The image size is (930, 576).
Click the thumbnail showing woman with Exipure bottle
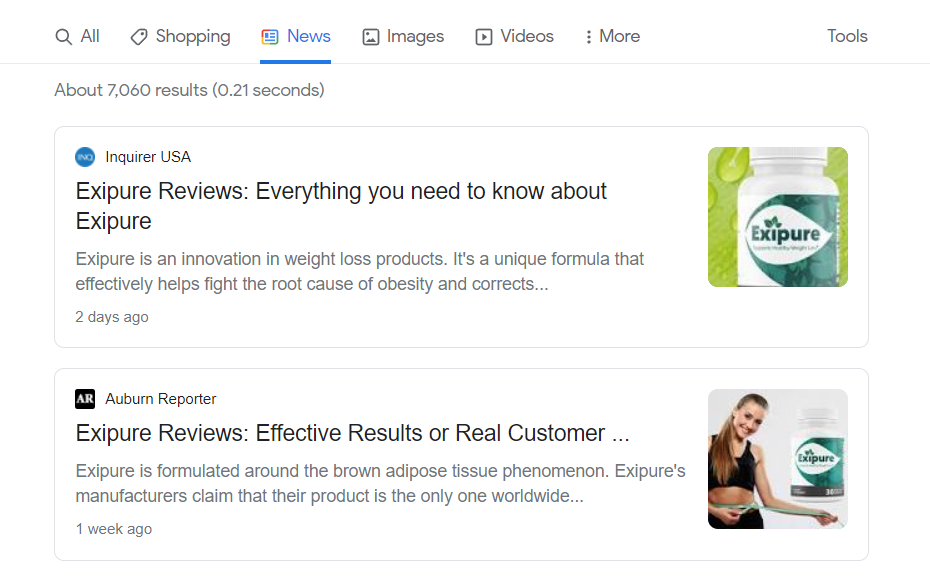[777, 458]
